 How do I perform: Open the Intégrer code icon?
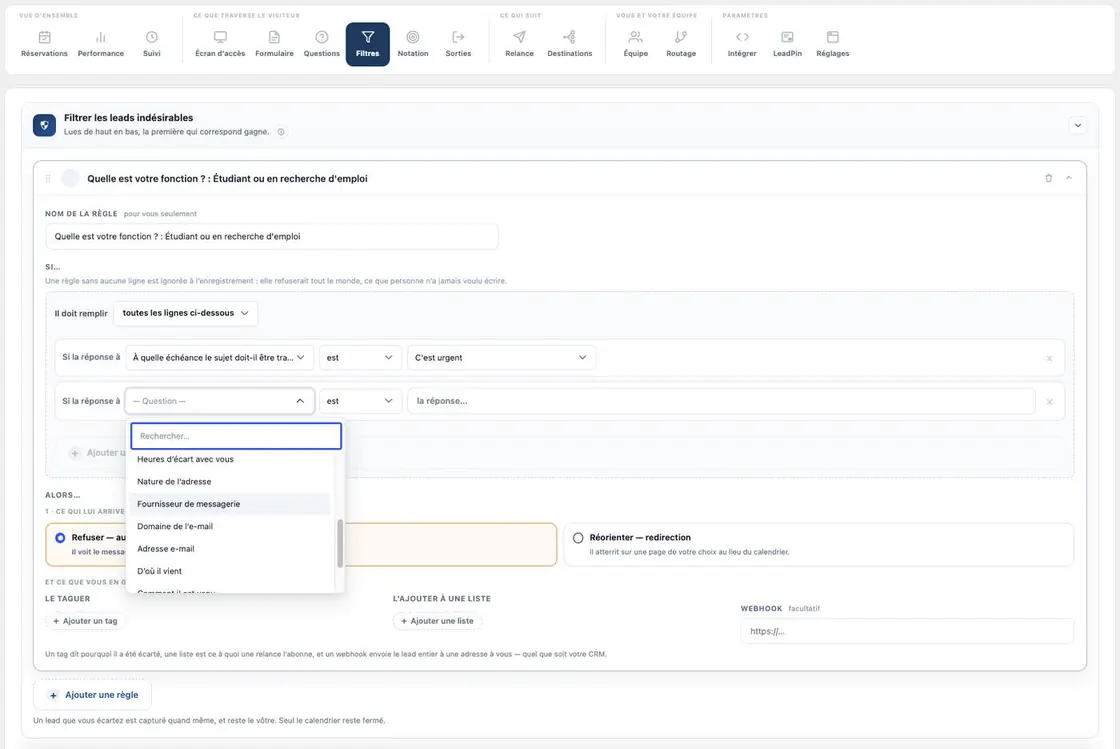pyautogui.click(x=742, y=37)
